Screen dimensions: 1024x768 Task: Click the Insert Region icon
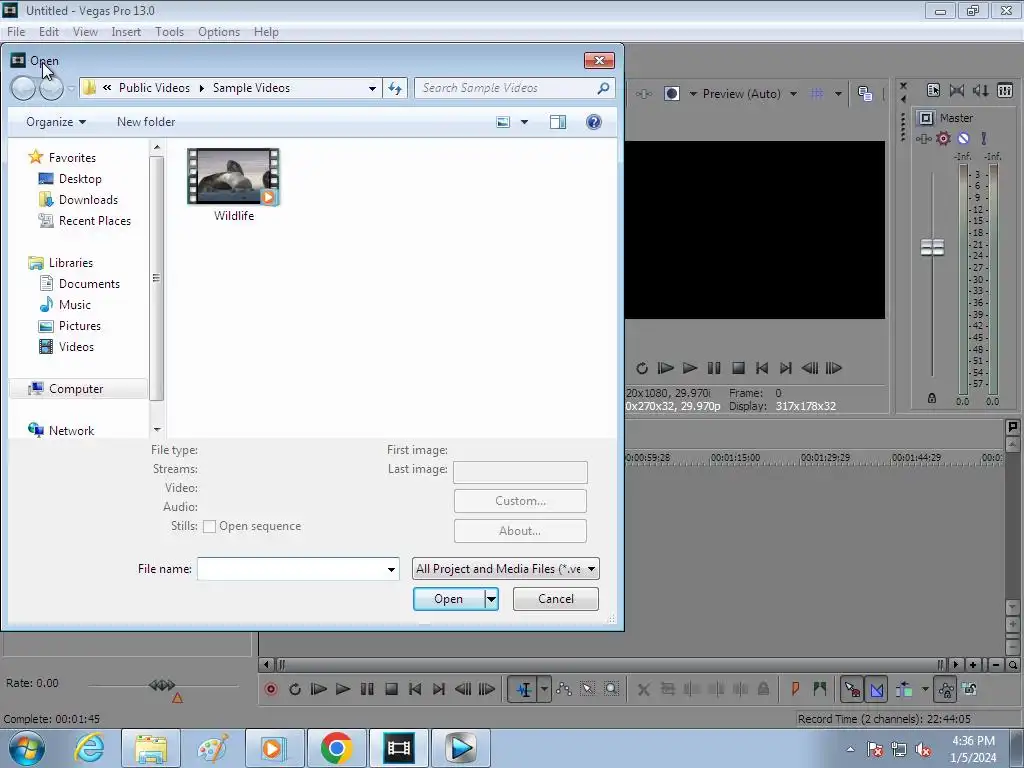pyautogui.click(x=820, y=689)
